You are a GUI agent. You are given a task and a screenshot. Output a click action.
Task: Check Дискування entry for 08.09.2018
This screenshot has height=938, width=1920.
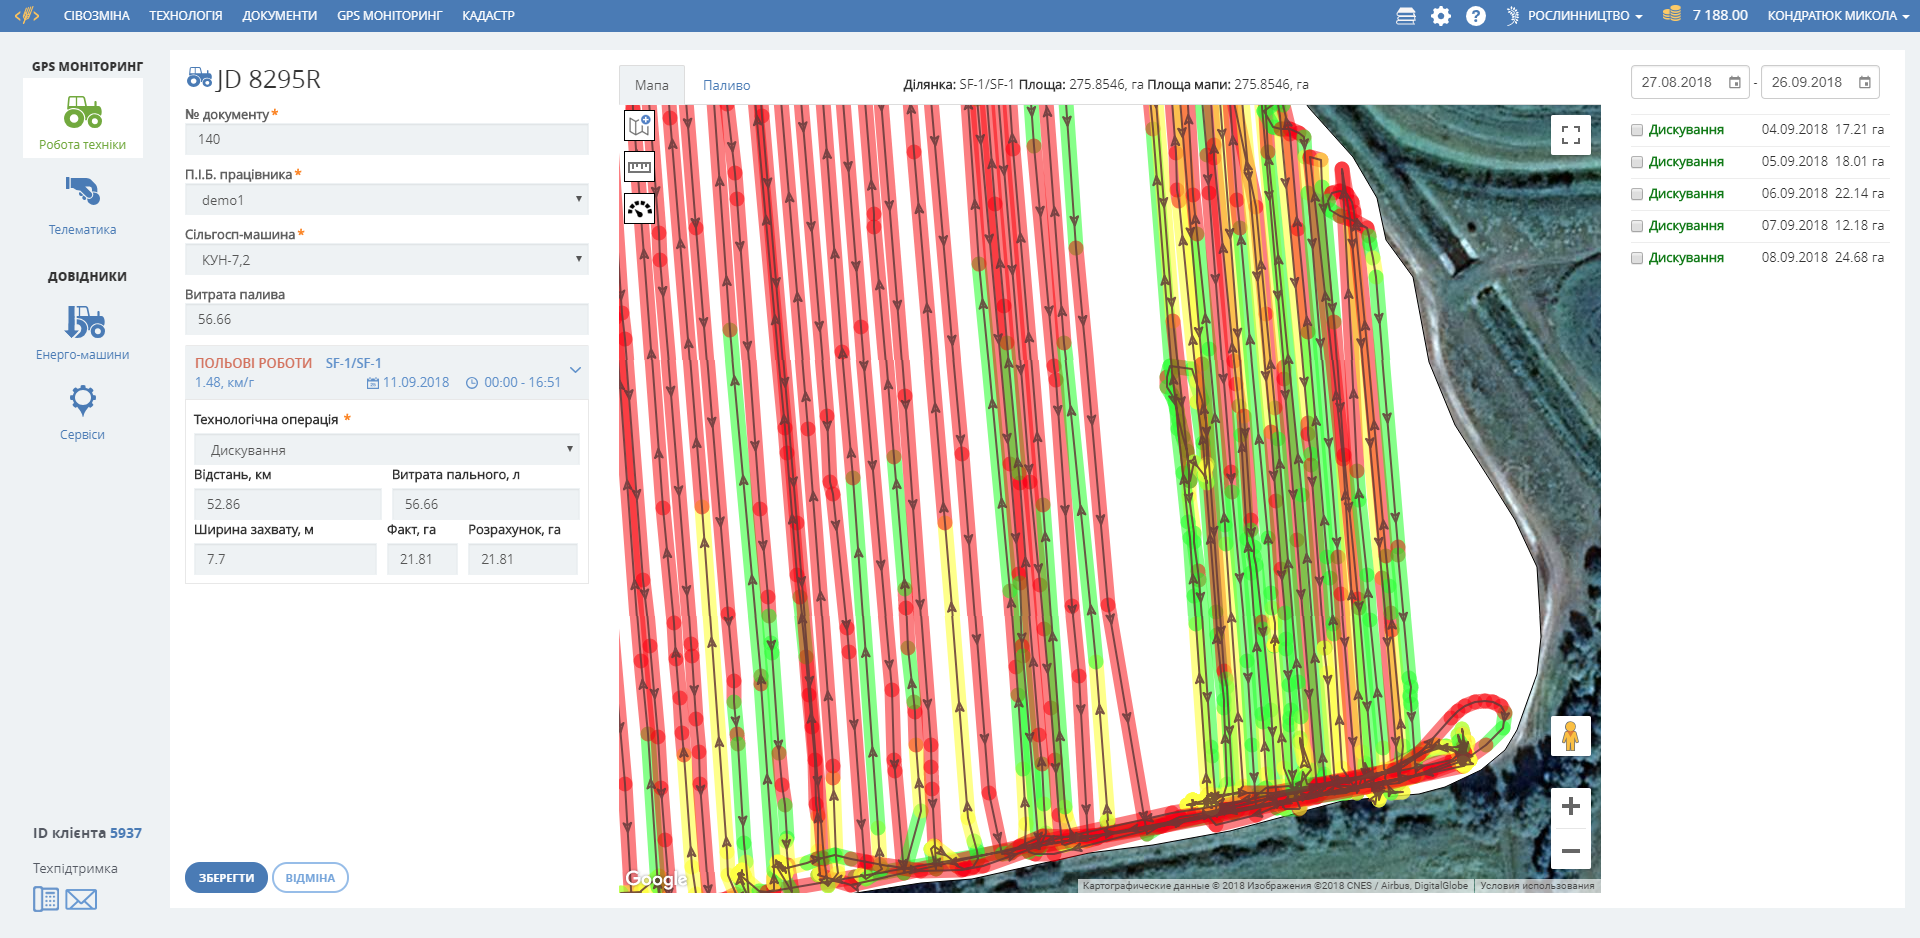[1637, 258]
